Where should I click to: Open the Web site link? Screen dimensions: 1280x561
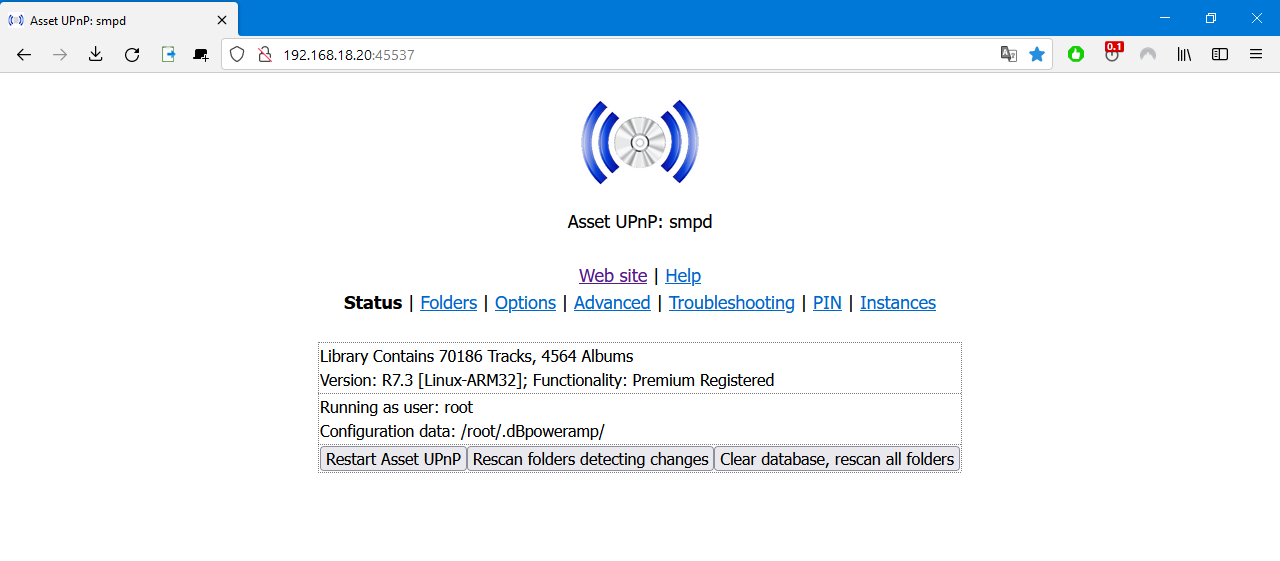[x=613, y=276]
